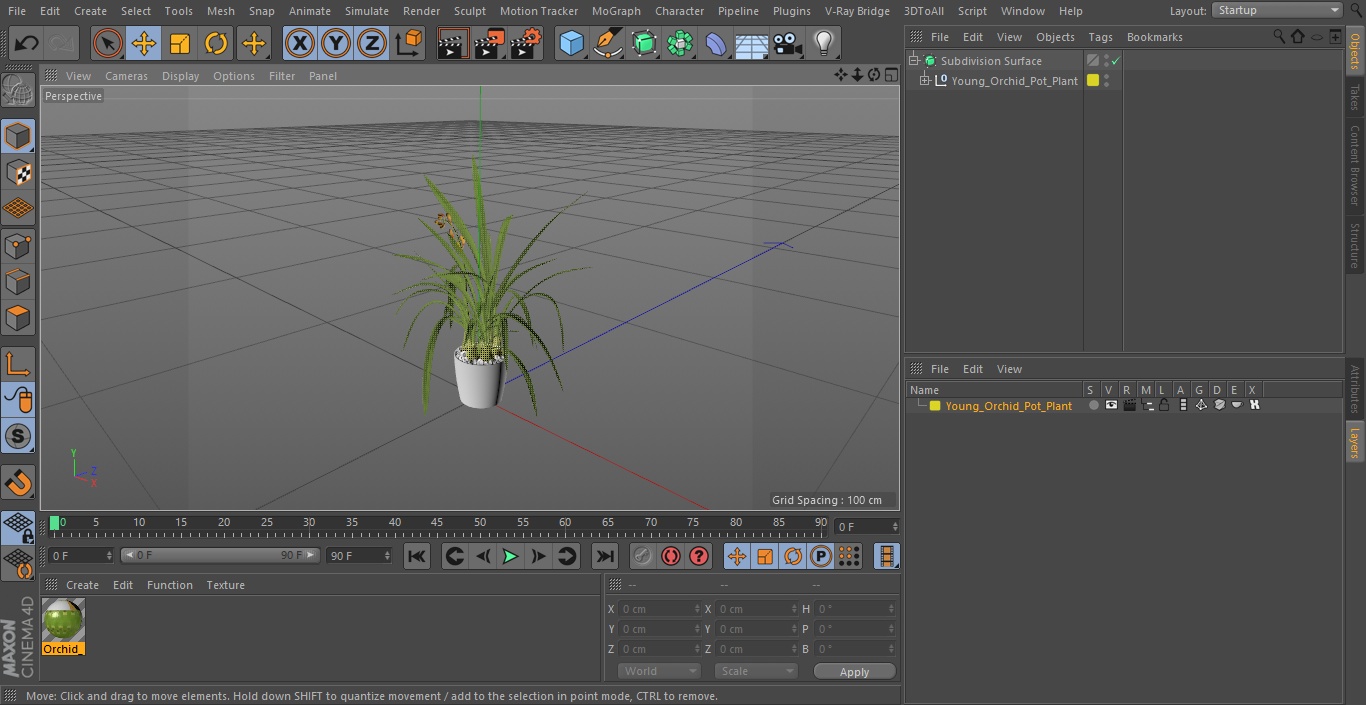Screen dimensions: 1366x705
Task: Click the X position input field
Action: click(x=660, y=609)
